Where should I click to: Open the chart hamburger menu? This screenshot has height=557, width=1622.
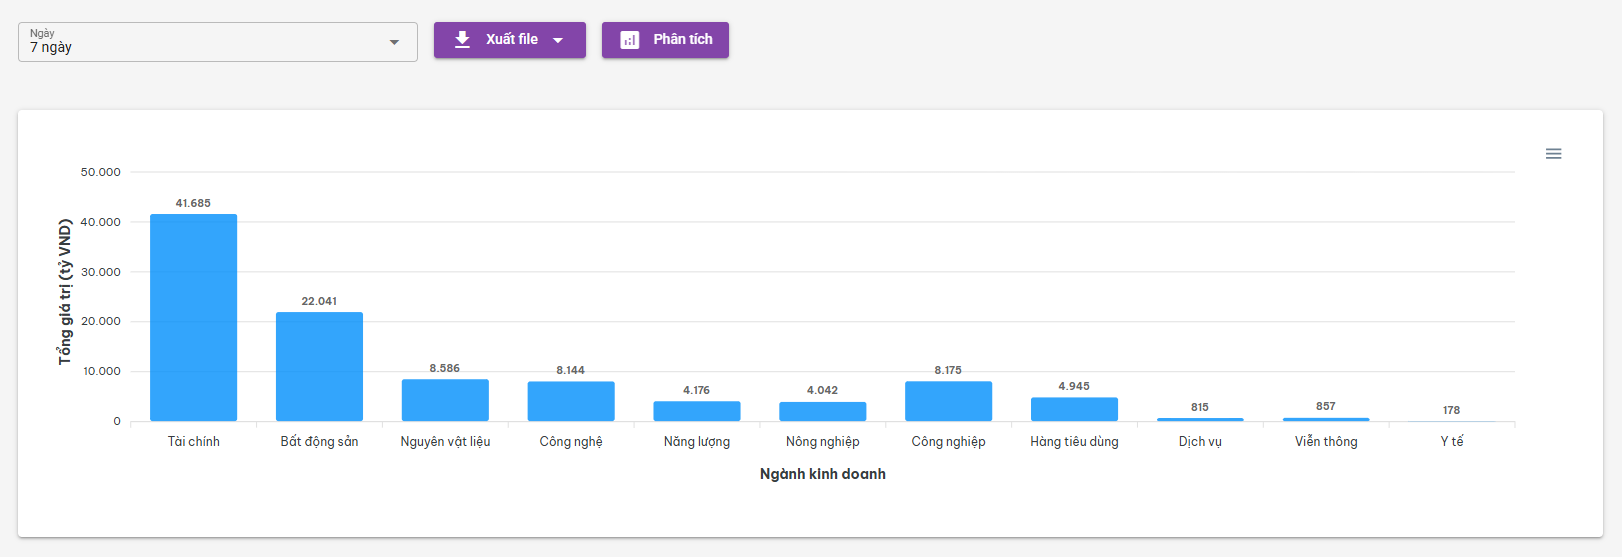tap(1553, 154)
